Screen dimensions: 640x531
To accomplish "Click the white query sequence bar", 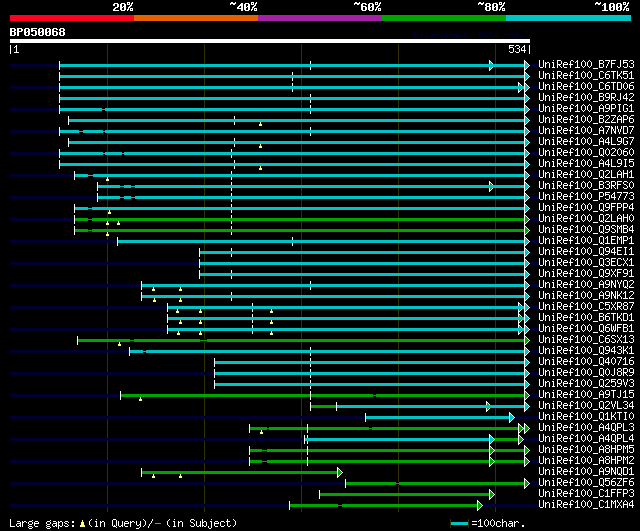I will pos(270,41).
